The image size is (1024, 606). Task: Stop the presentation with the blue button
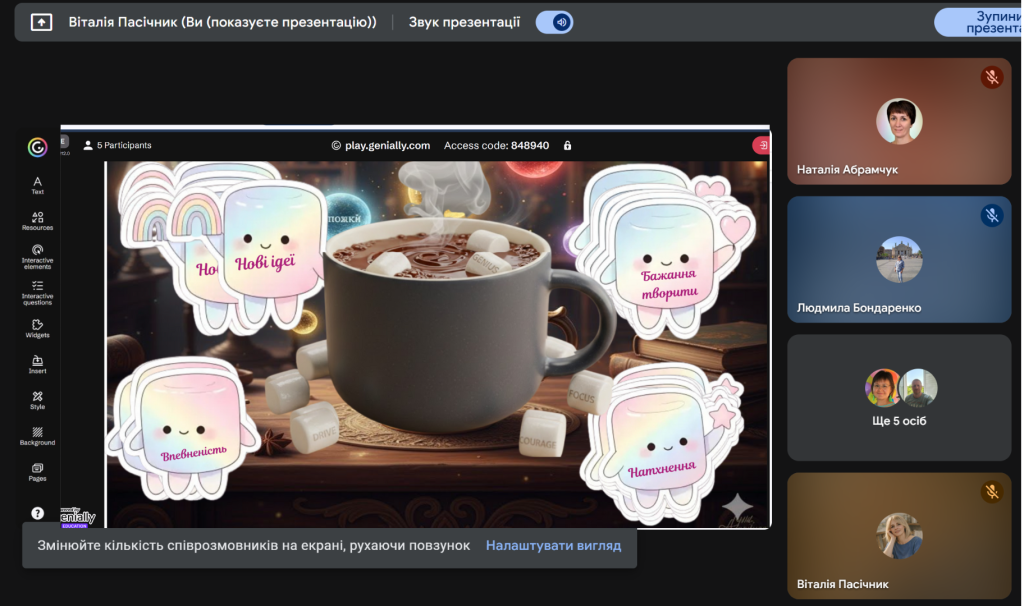[x=978, y=22]
